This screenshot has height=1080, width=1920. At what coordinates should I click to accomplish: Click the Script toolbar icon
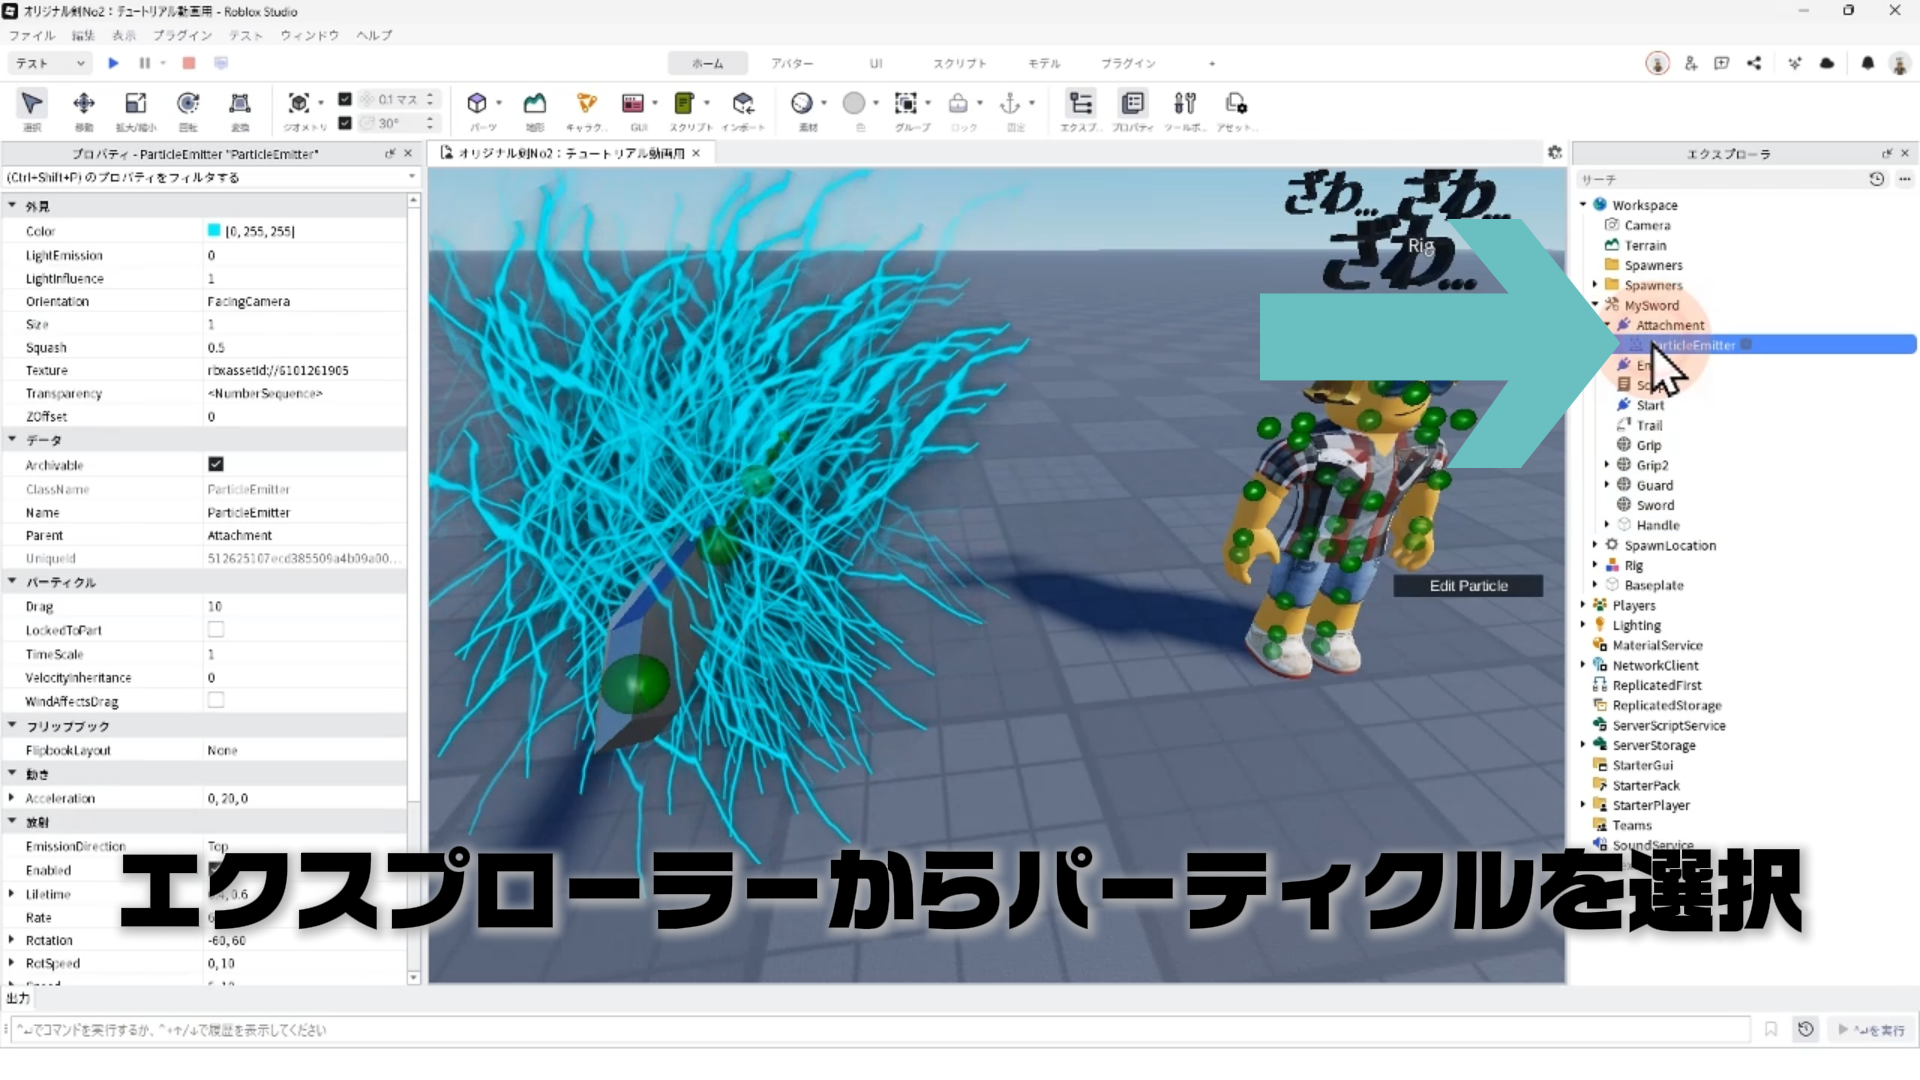tap(684, 104)
